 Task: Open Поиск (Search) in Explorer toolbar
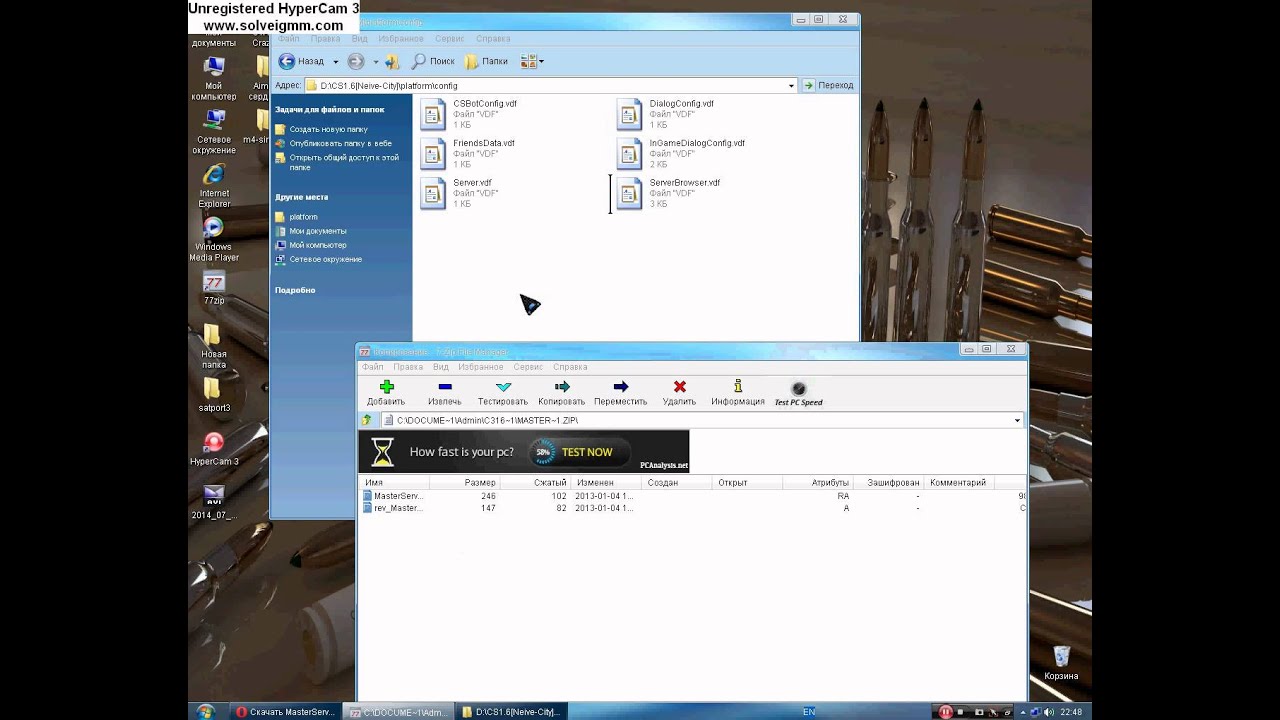[x=433, y=61]
